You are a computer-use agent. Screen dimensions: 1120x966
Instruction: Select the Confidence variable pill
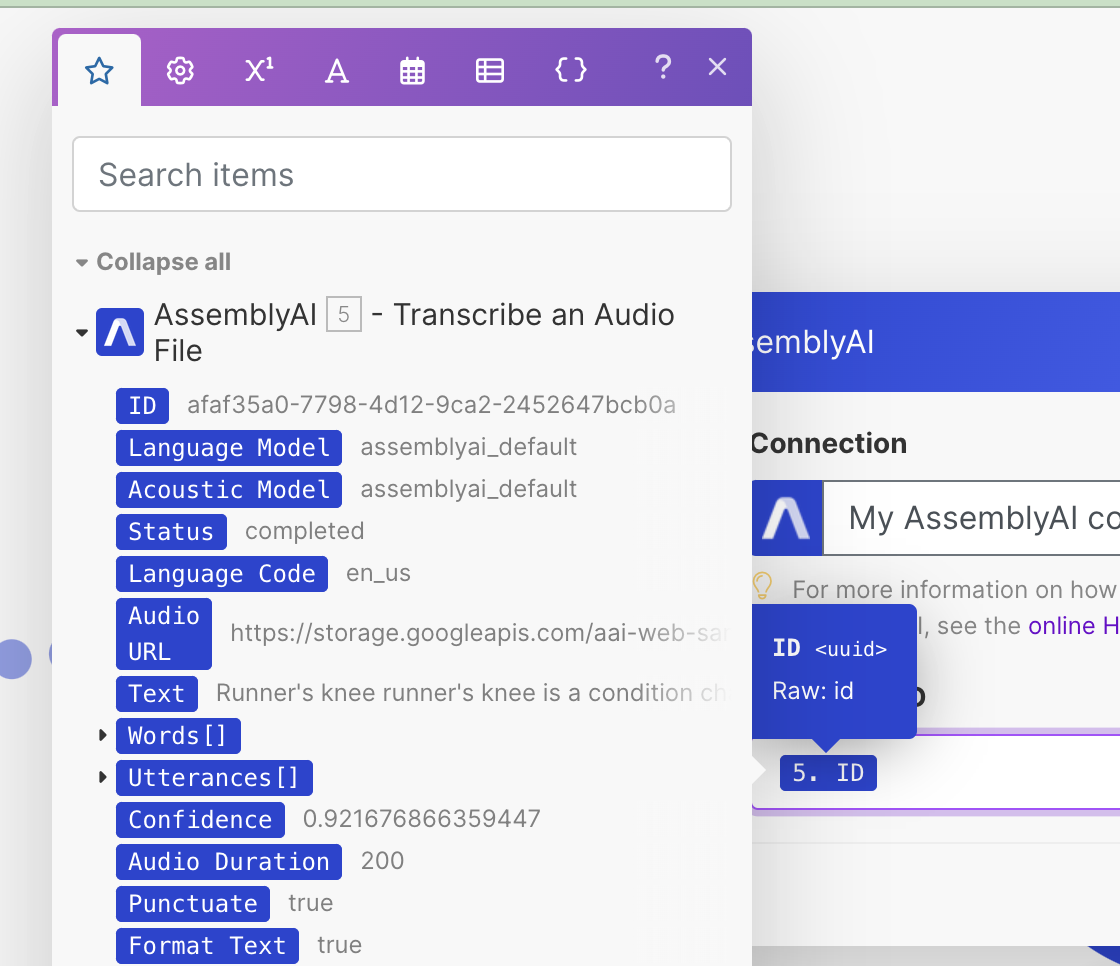point(200,820)
